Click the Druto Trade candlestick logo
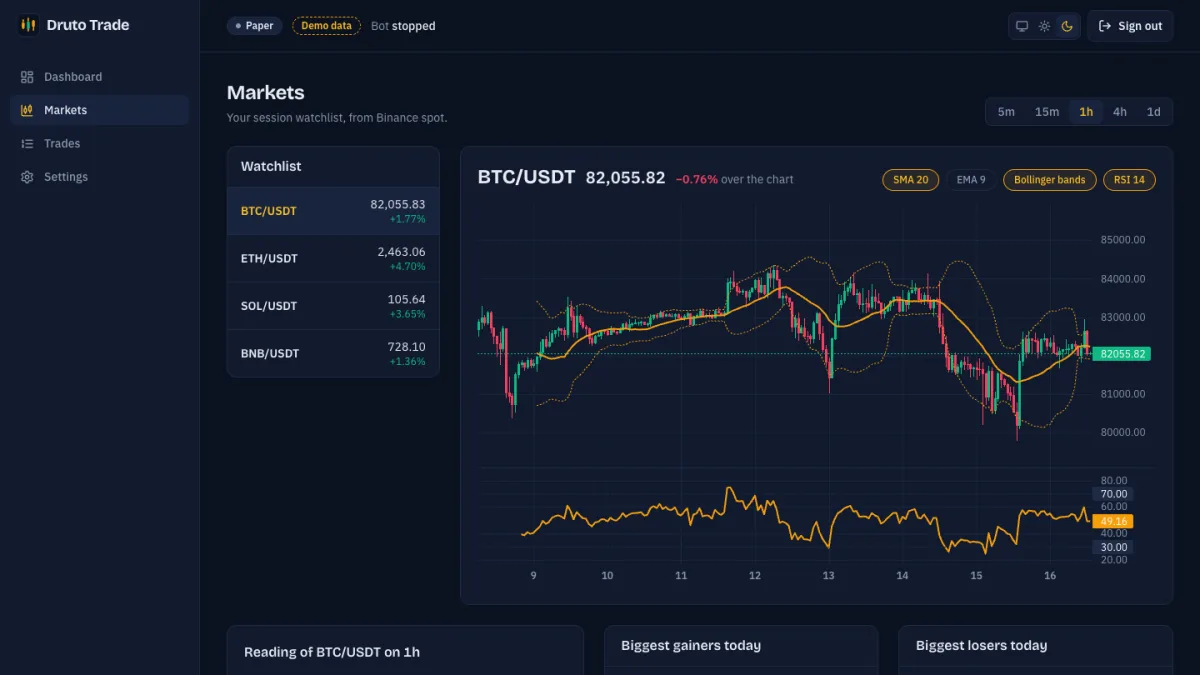The width and height of the screenshot is (1200, 675). click(28, 25)
